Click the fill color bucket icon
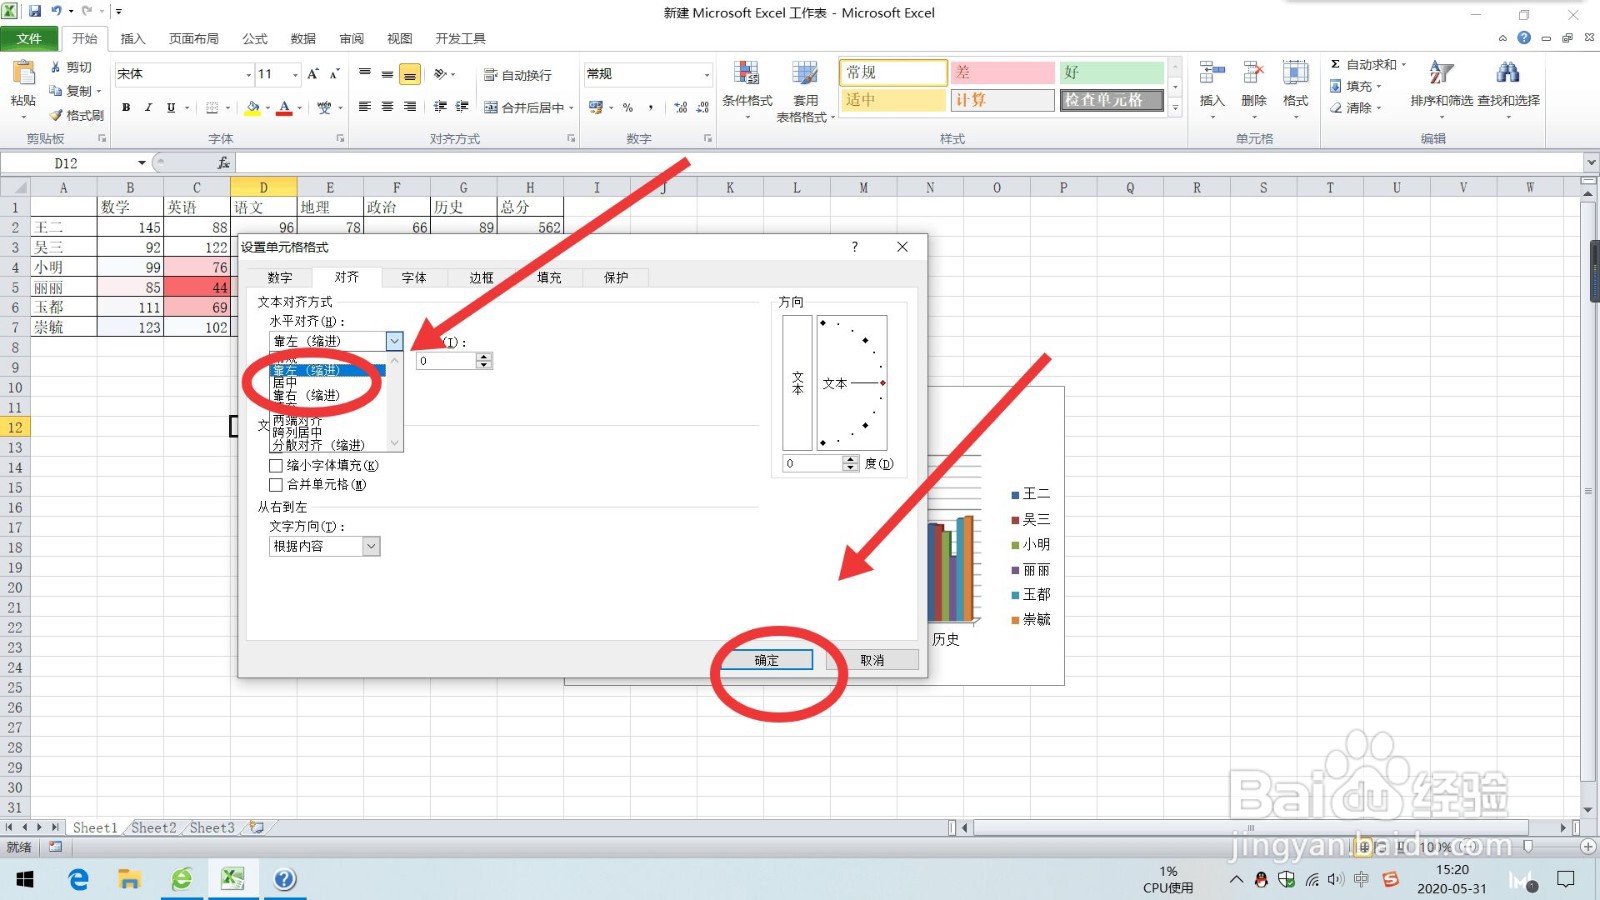 pos(253,107)
